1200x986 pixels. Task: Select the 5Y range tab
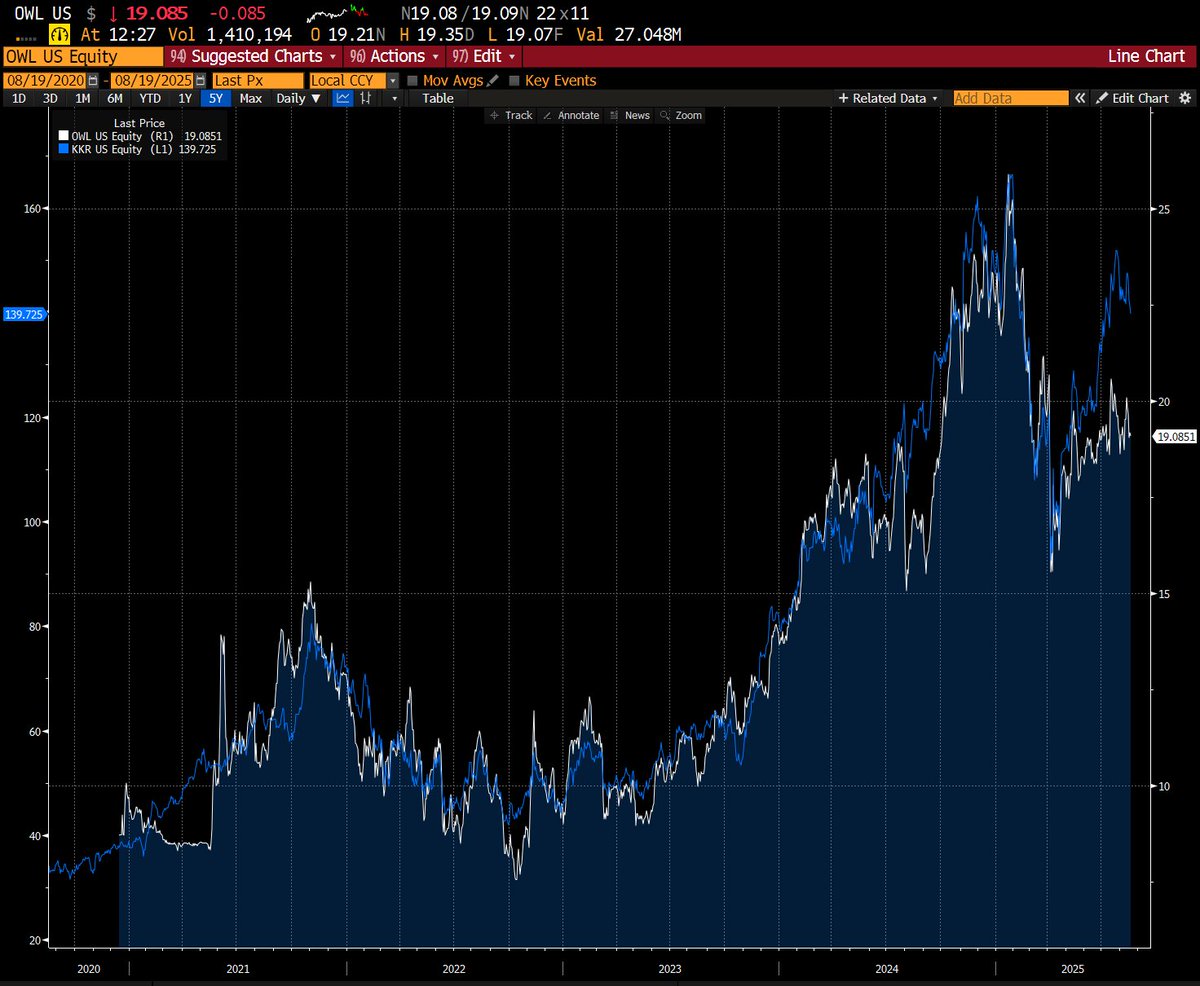(216, 98)
